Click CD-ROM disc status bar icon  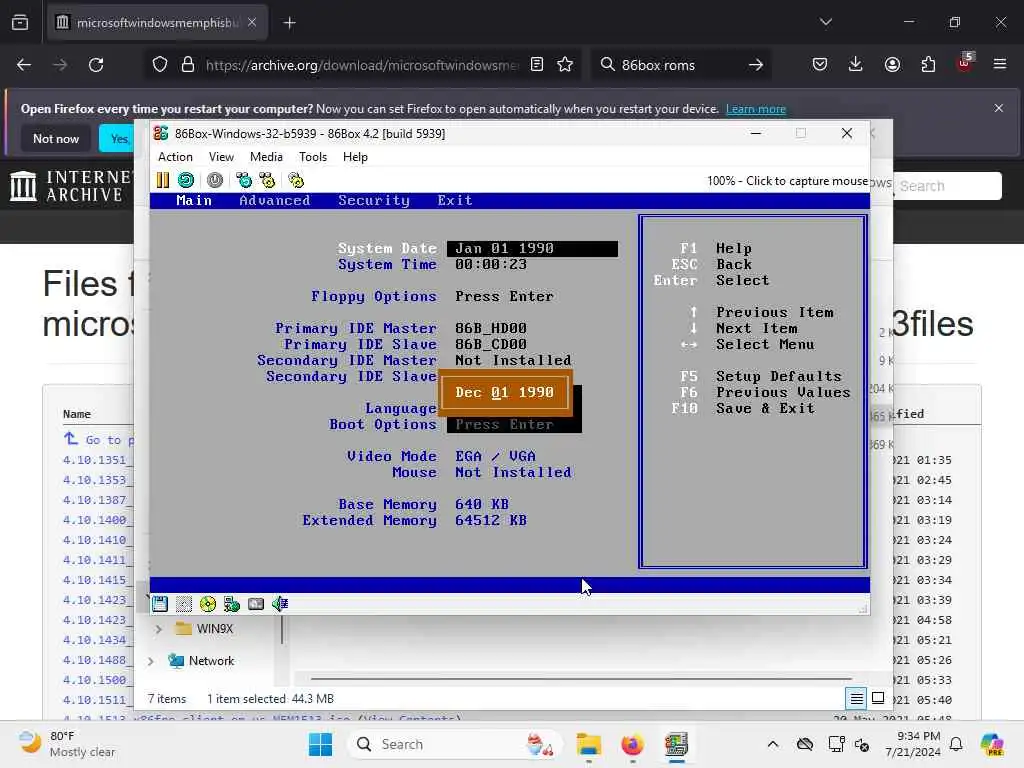tap(208, 604)
